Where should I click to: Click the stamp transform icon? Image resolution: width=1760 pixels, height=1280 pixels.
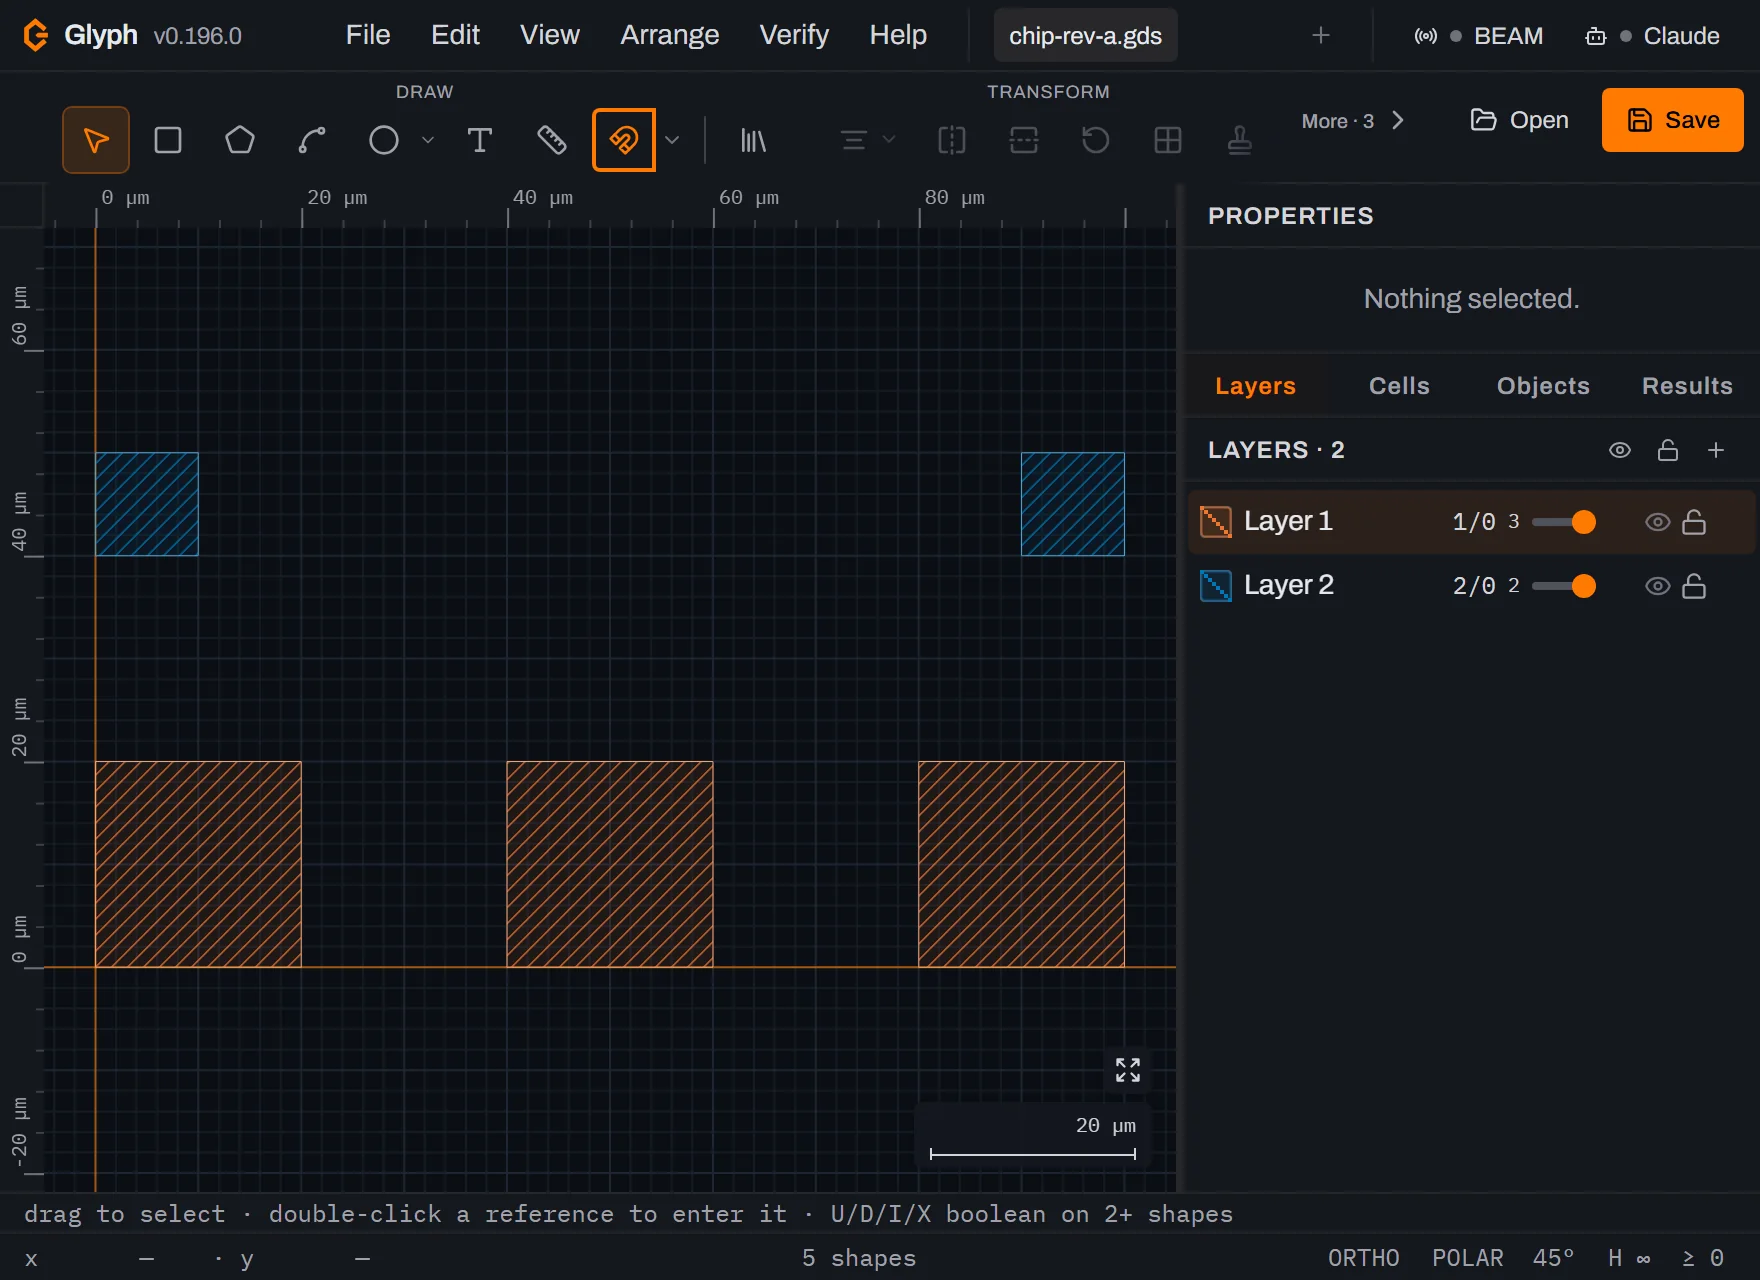[x=1240, y=140]
